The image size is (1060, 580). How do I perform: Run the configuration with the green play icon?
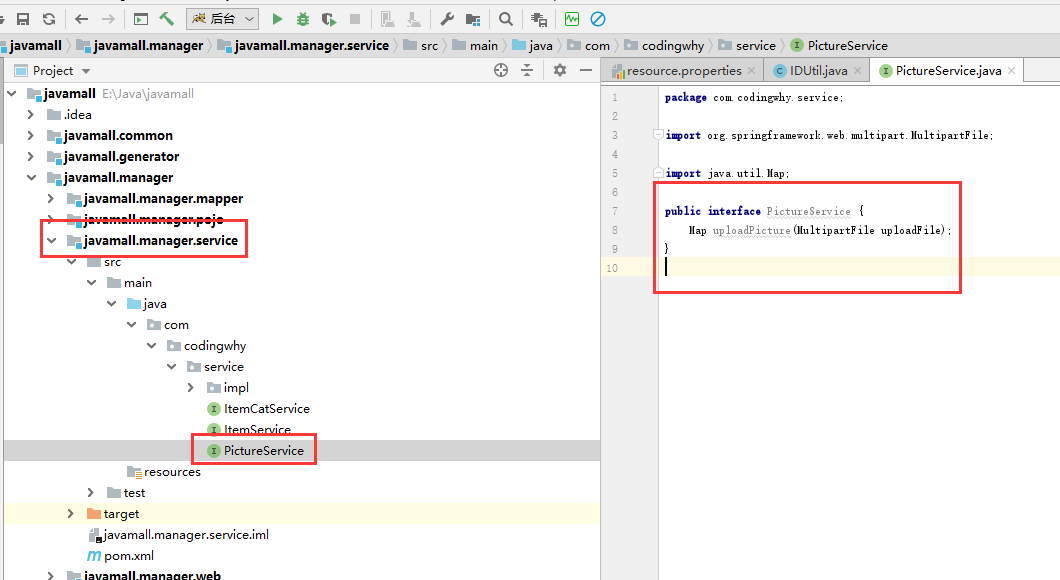point(277,19)
